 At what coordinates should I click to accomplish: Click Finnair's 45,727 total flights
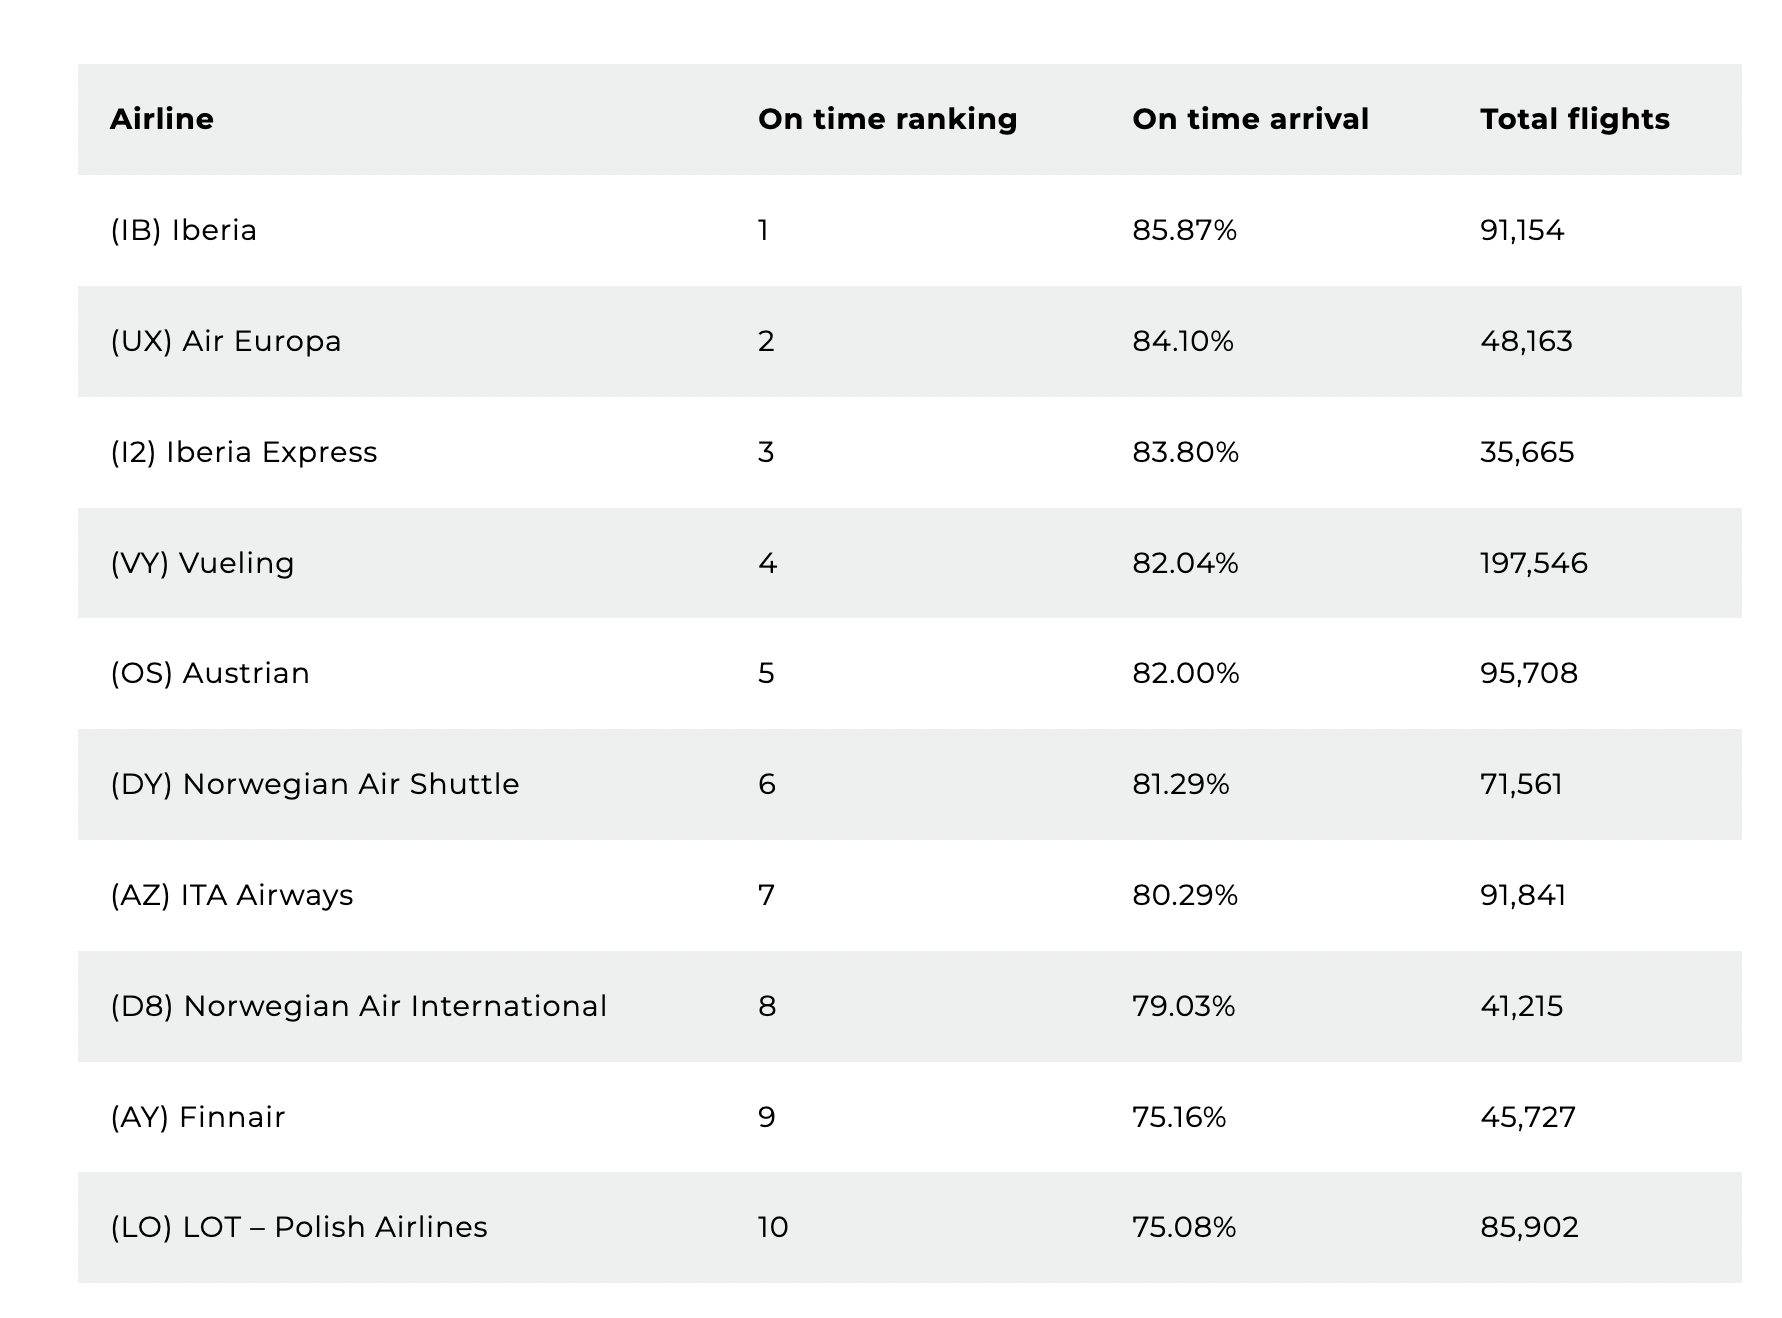(1527, 1117)
